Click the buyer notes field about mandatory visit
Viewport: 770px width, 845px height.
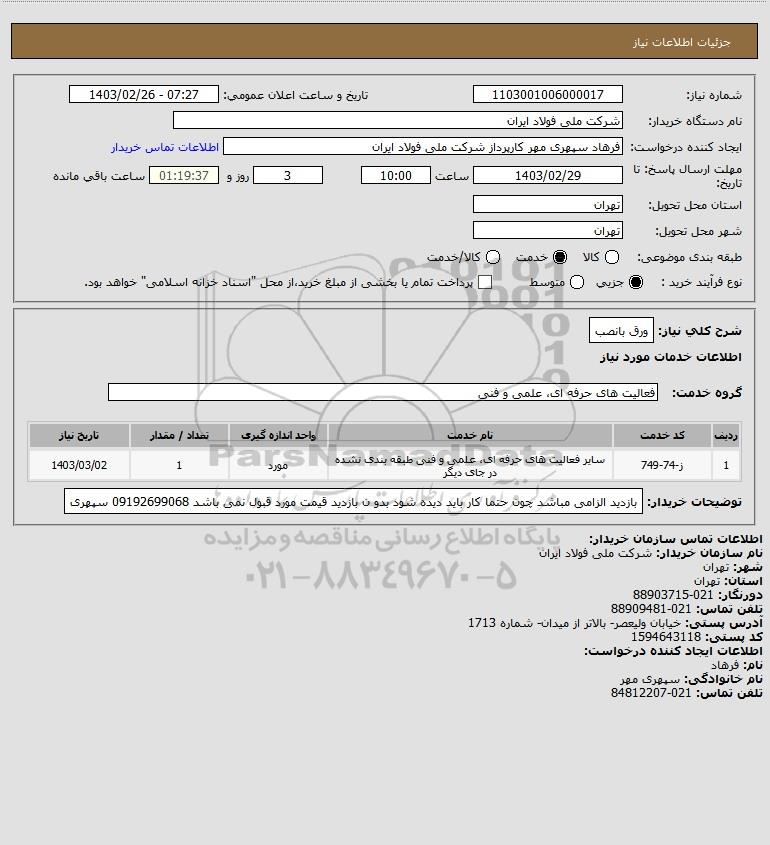pos(353,502)
